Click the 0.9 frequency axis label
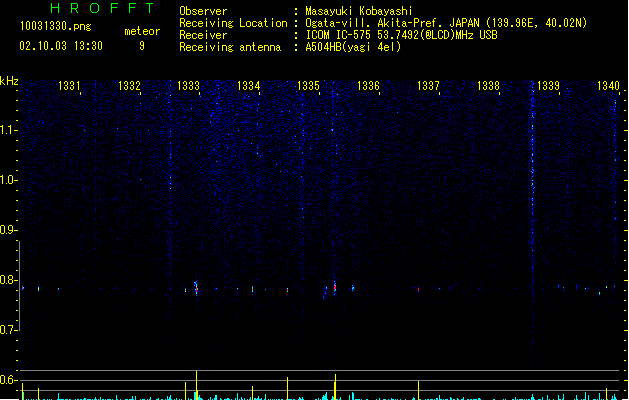 (x=8, y=230)
